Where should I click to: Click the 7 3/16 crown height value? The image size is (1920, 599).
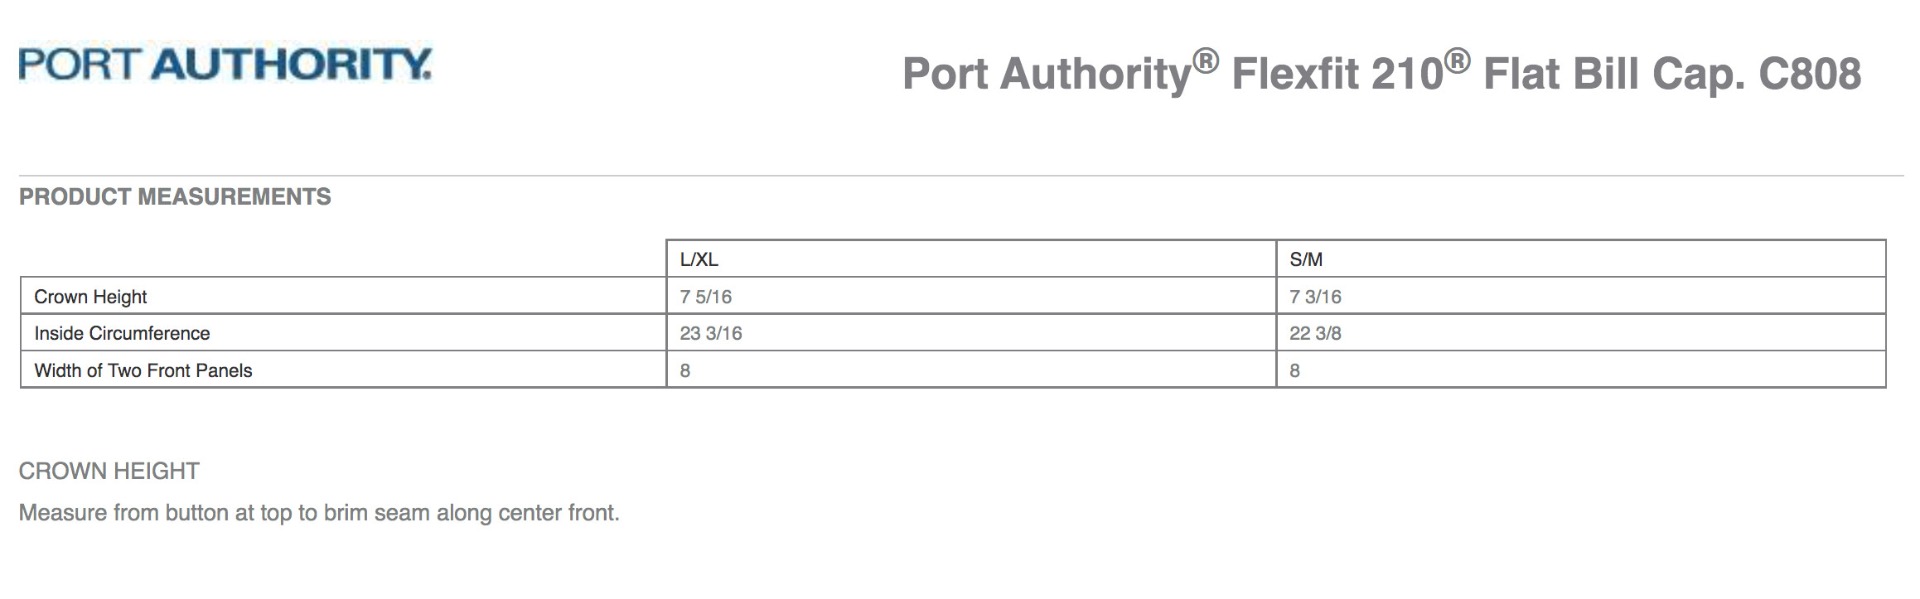(1315, 297)
